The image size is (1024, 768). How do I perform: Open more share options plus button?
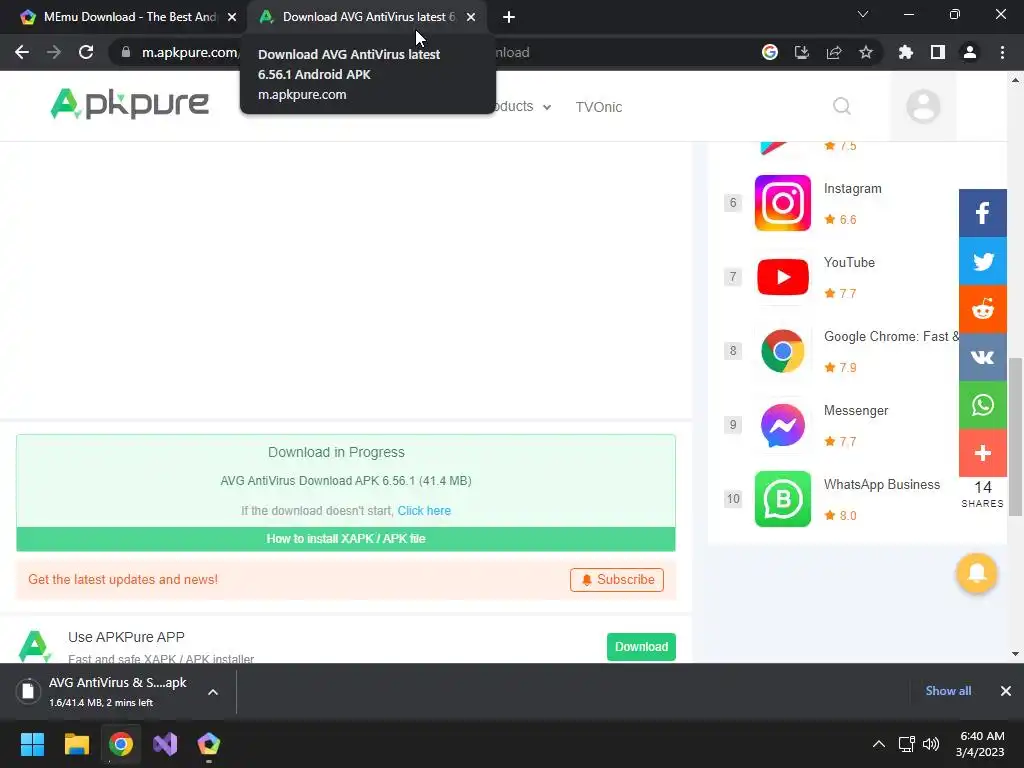tap(983, 453)
